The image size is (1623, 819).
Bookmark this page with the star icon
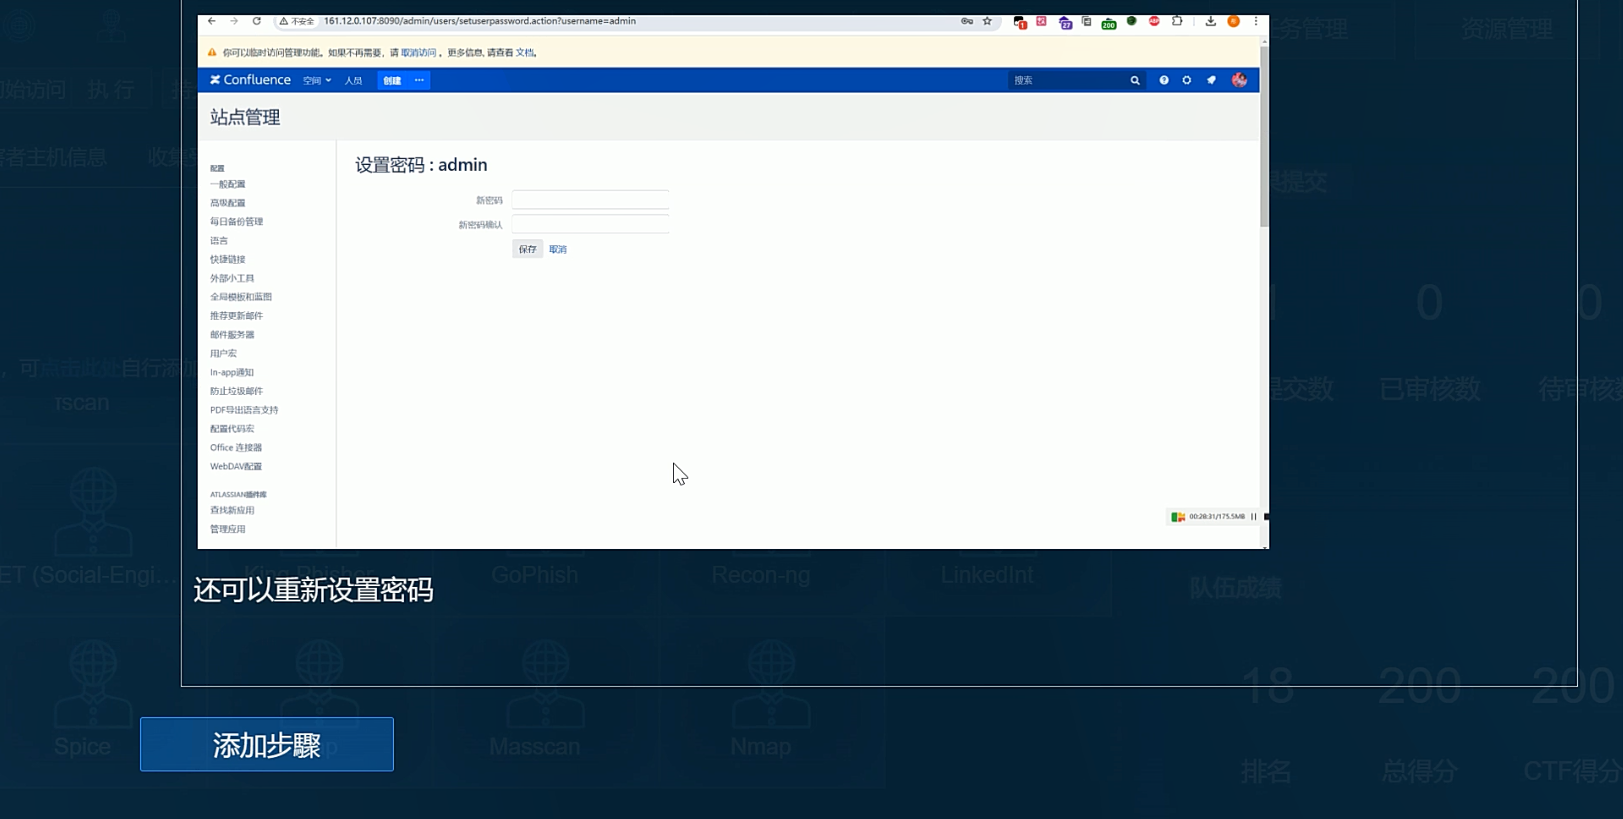click(987, 21)
